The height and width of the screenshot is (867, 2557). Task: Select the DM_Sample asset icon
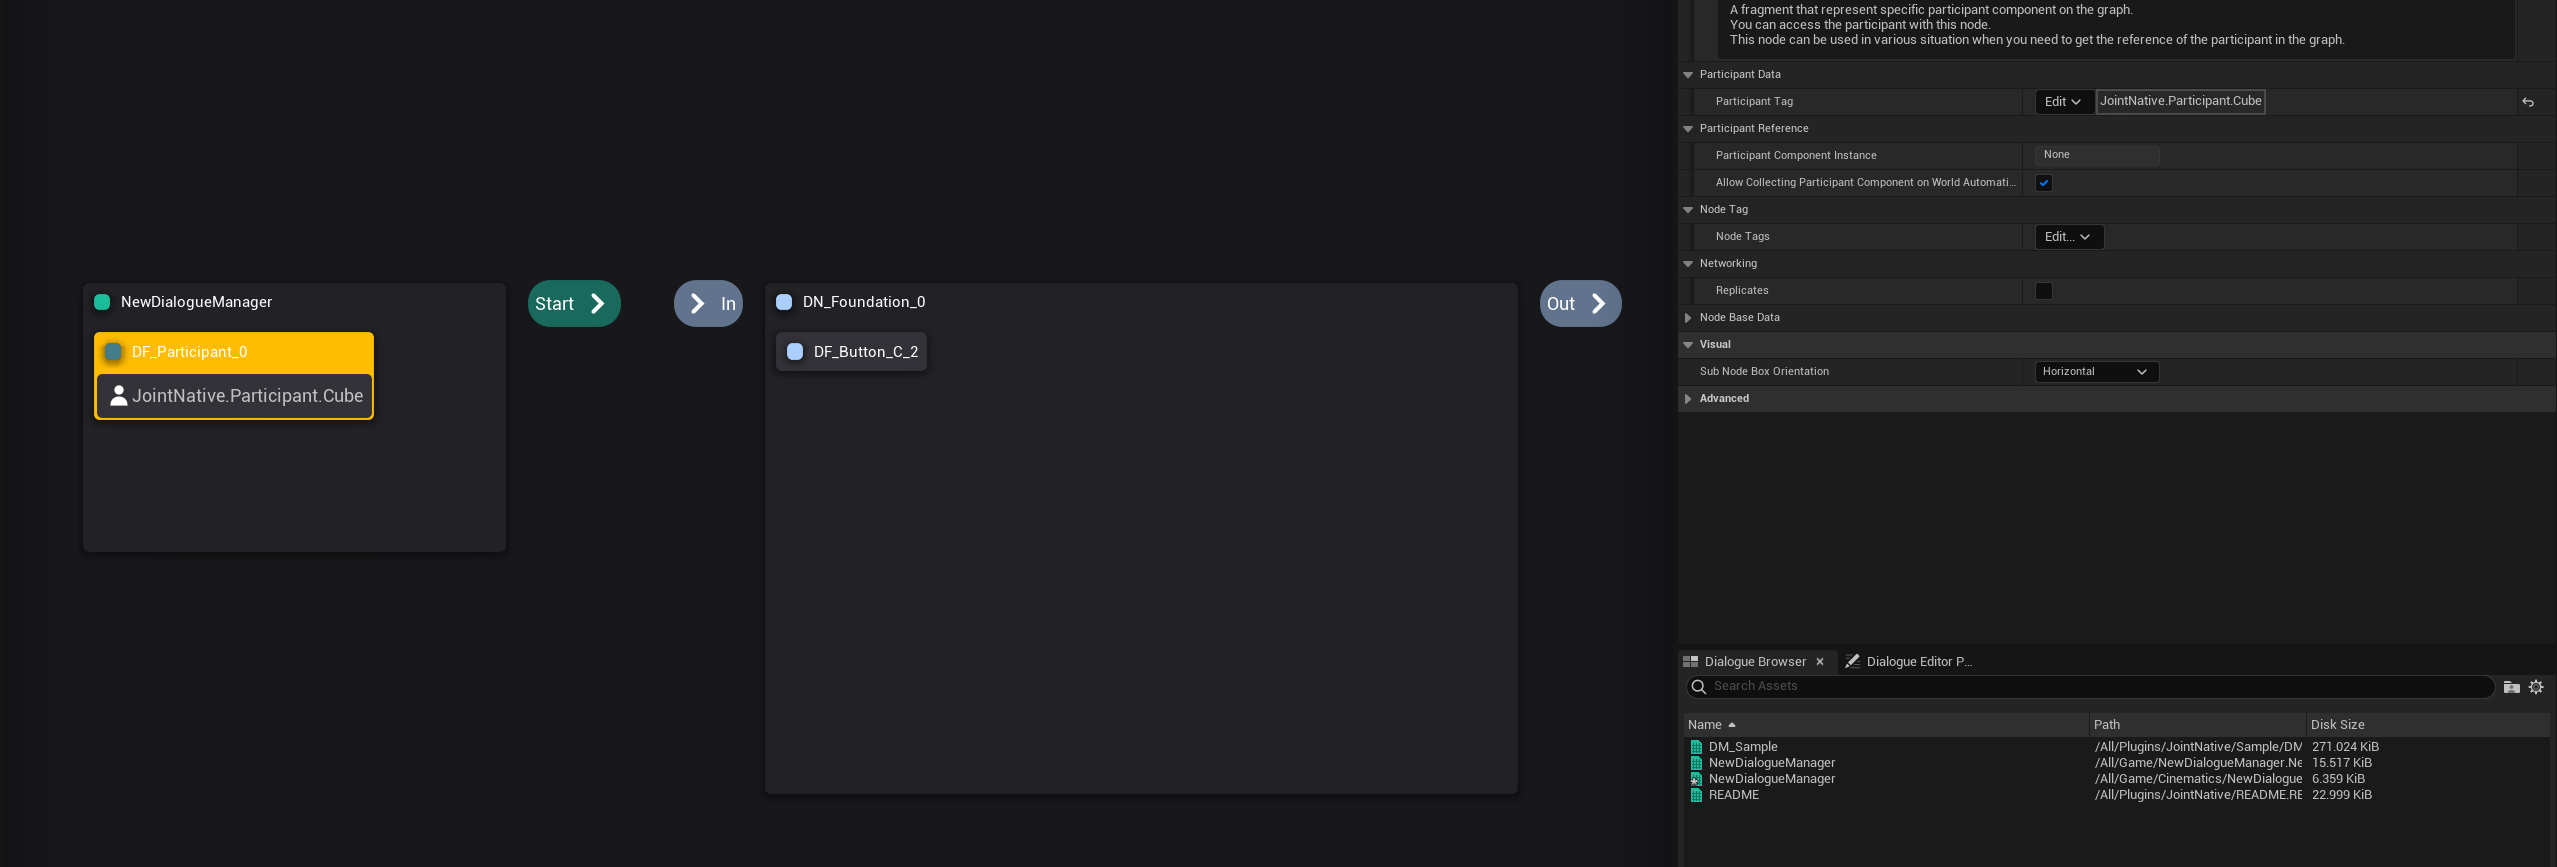[1696, 747]
